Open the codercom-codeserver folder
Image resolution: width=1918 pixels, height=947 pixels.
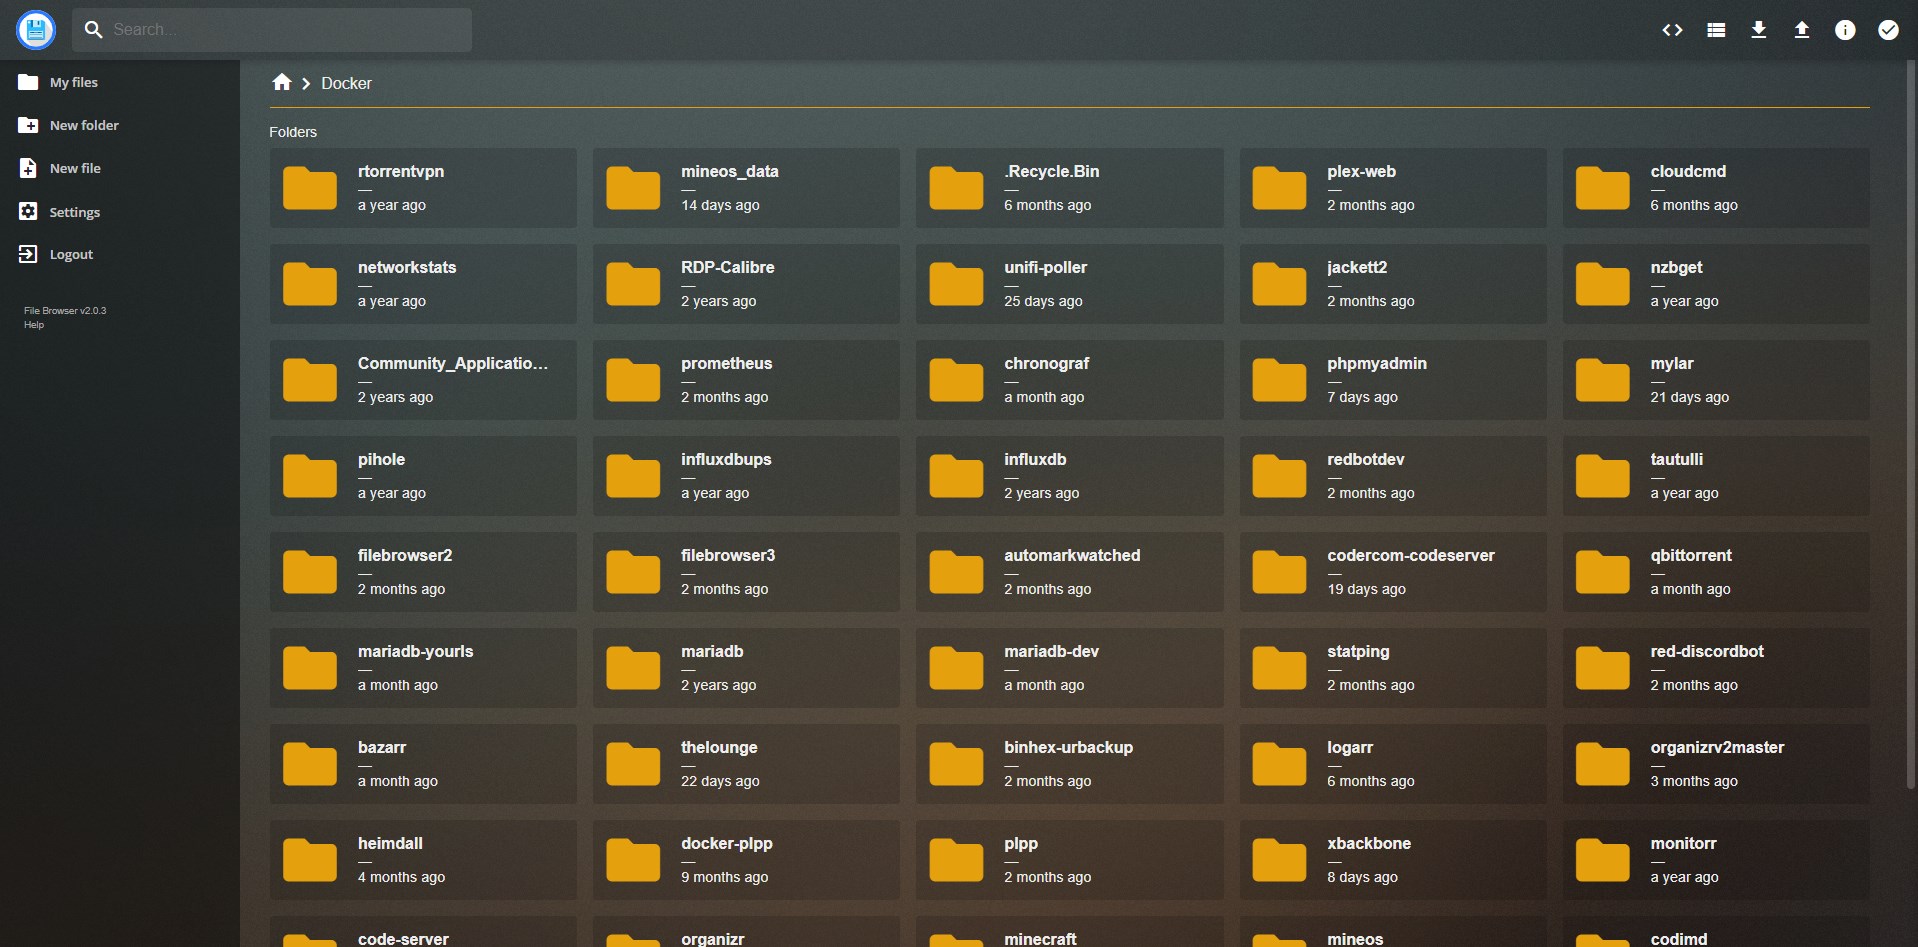1392,572
